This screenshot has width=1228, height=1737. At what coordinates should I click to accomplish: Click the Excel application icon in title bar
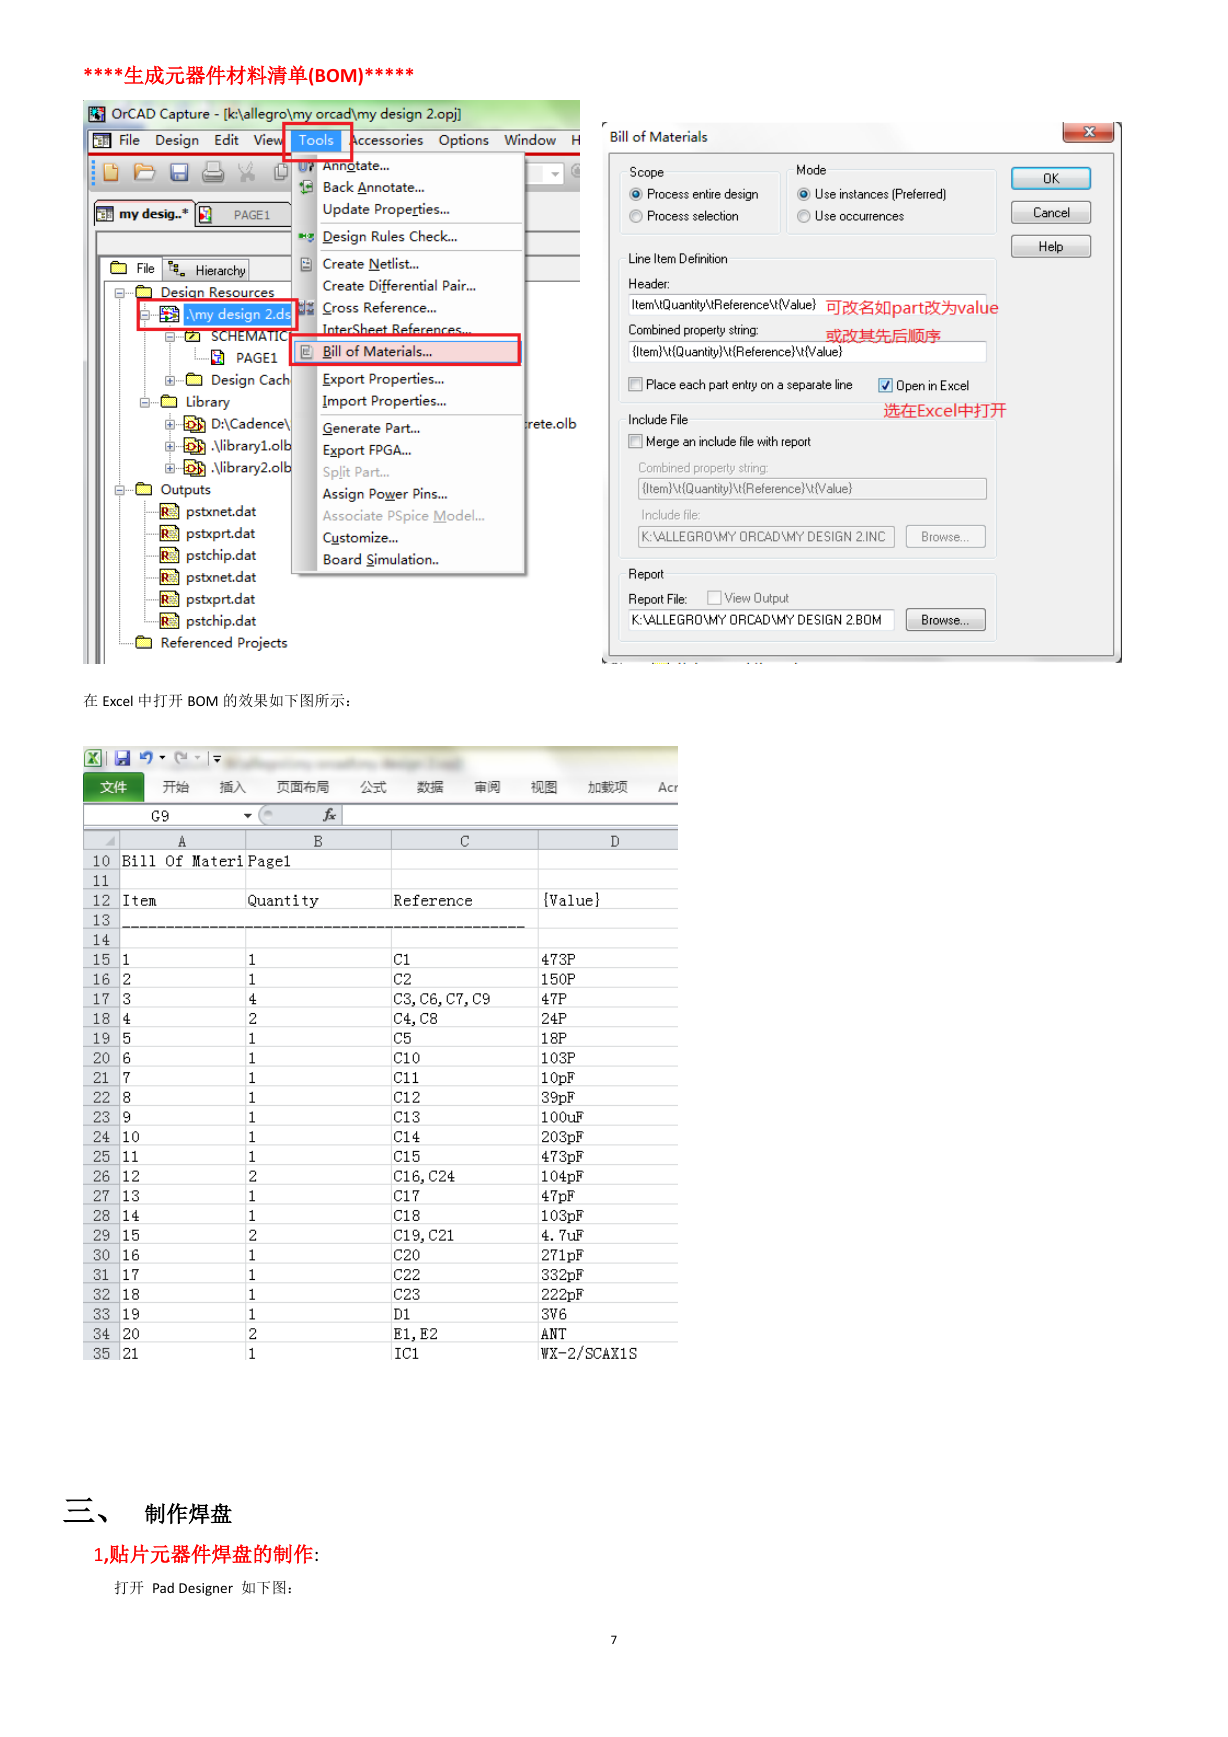(93, 758)
